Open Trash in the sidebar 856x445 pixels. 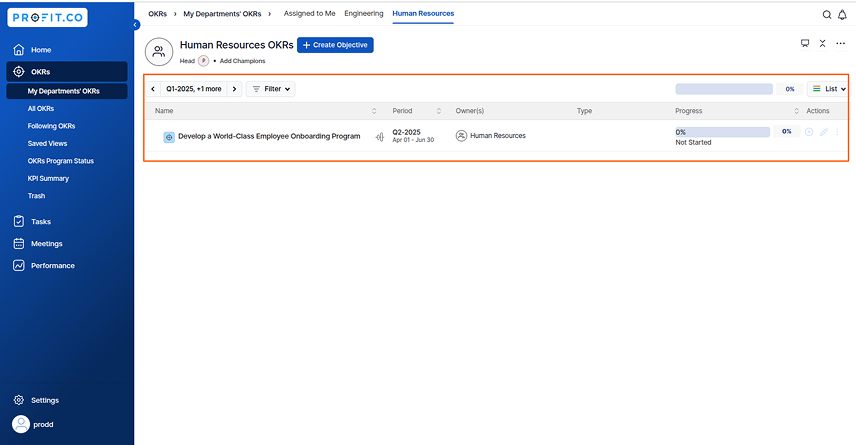coord(37,196)
